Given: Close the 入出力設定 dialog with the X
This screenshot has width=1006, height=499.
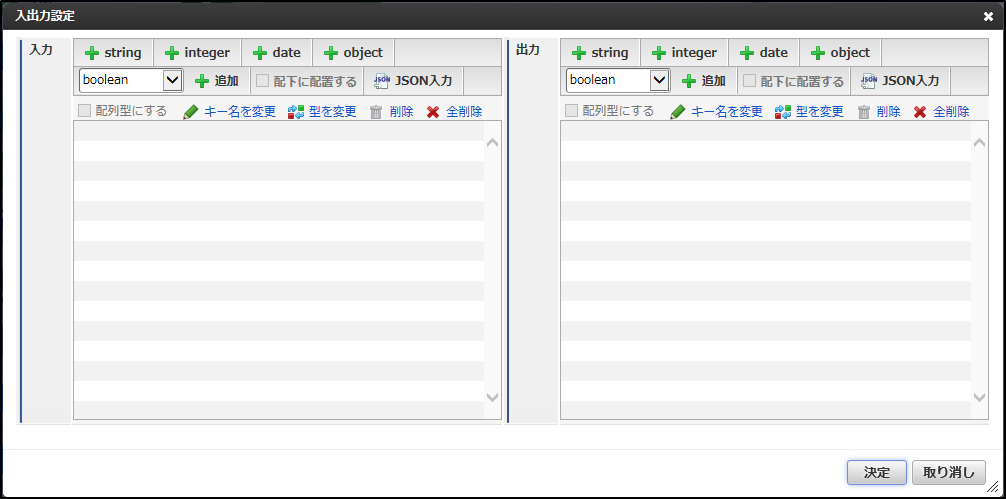Looking at the screenshot, I should [x=988, y=17].
